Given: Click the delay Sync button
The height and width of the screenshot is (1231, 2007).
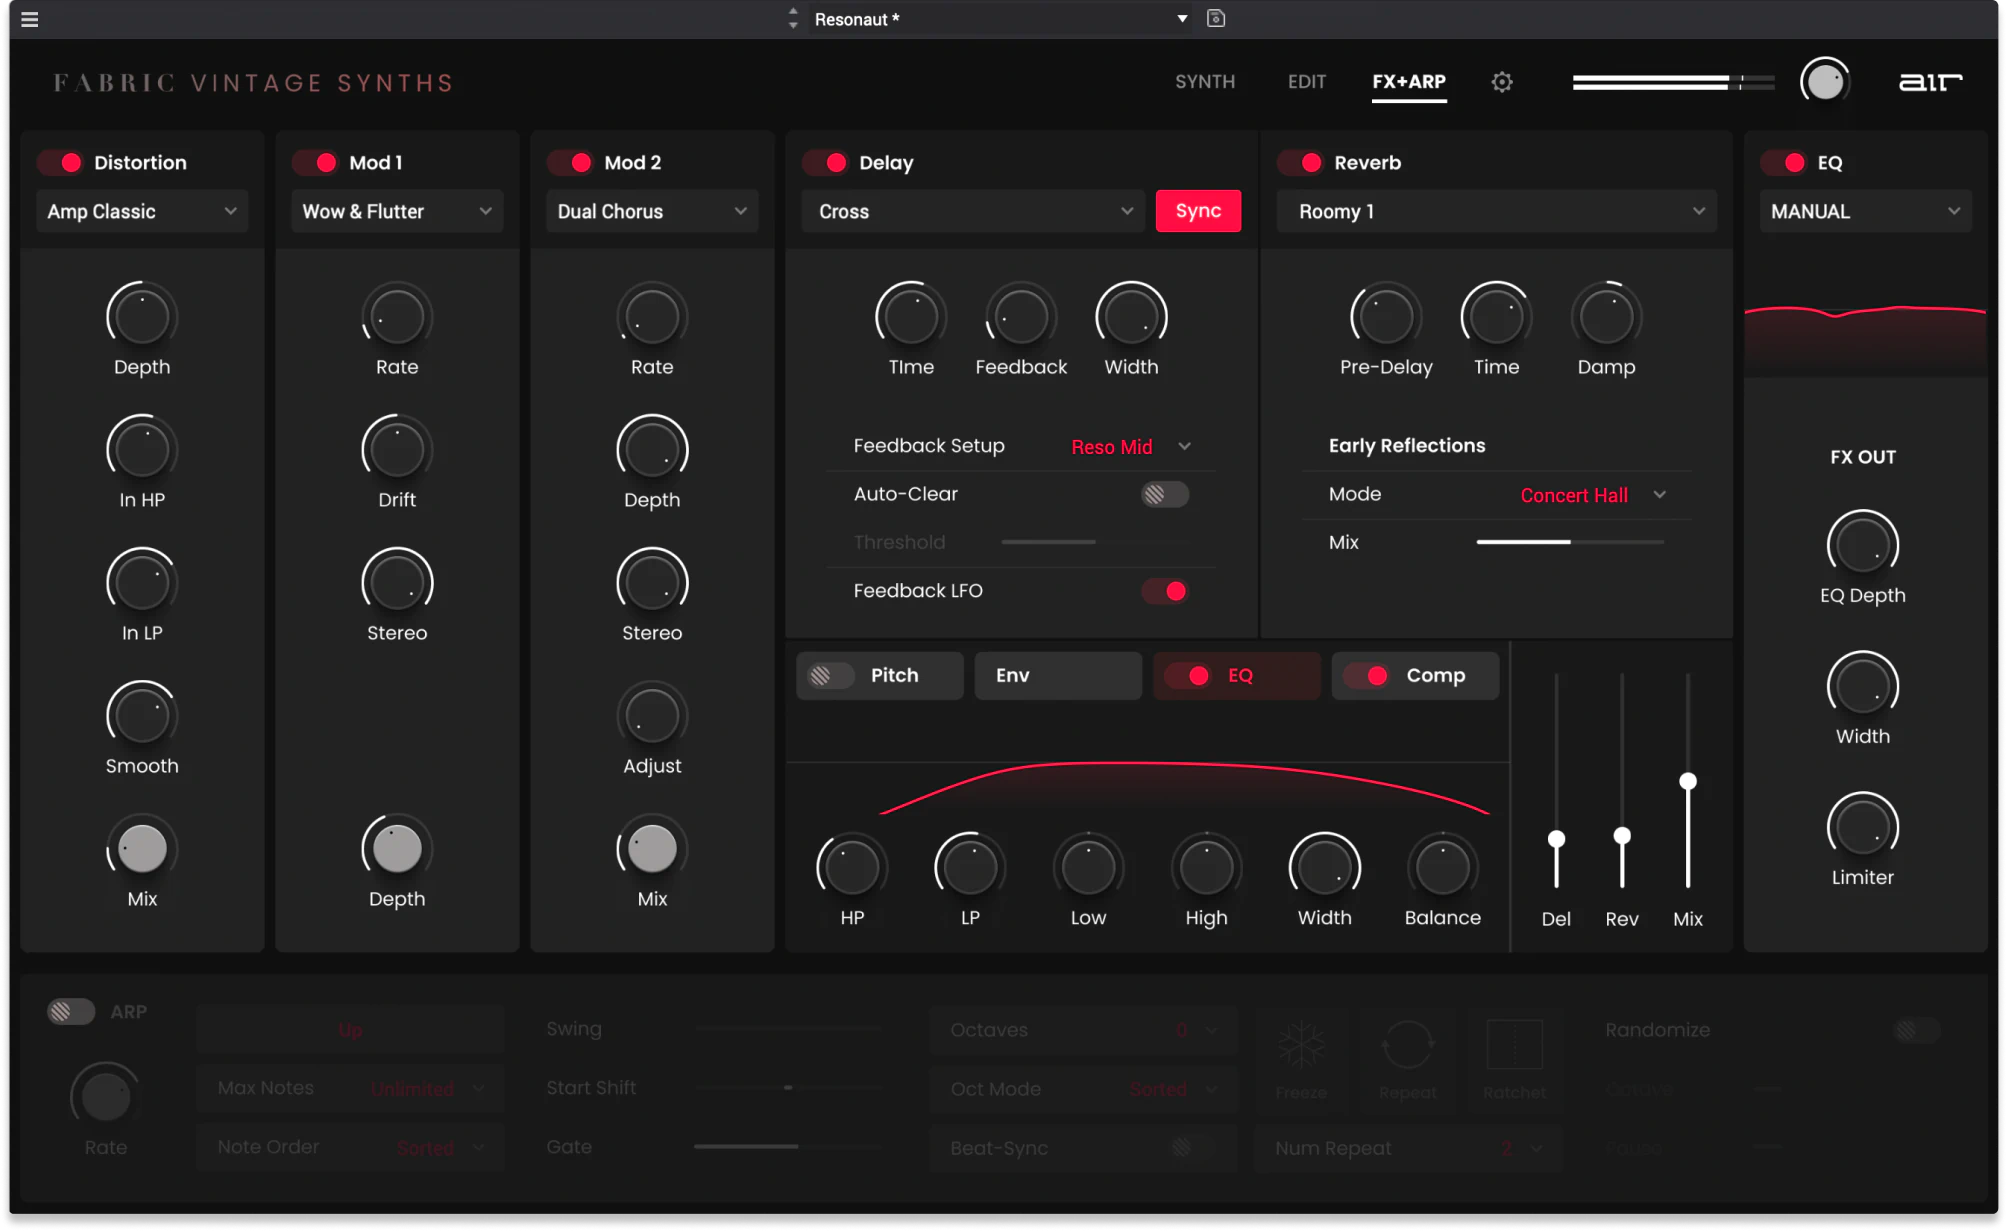Looking at the screenshot, I should click(x=1198, y=211).
